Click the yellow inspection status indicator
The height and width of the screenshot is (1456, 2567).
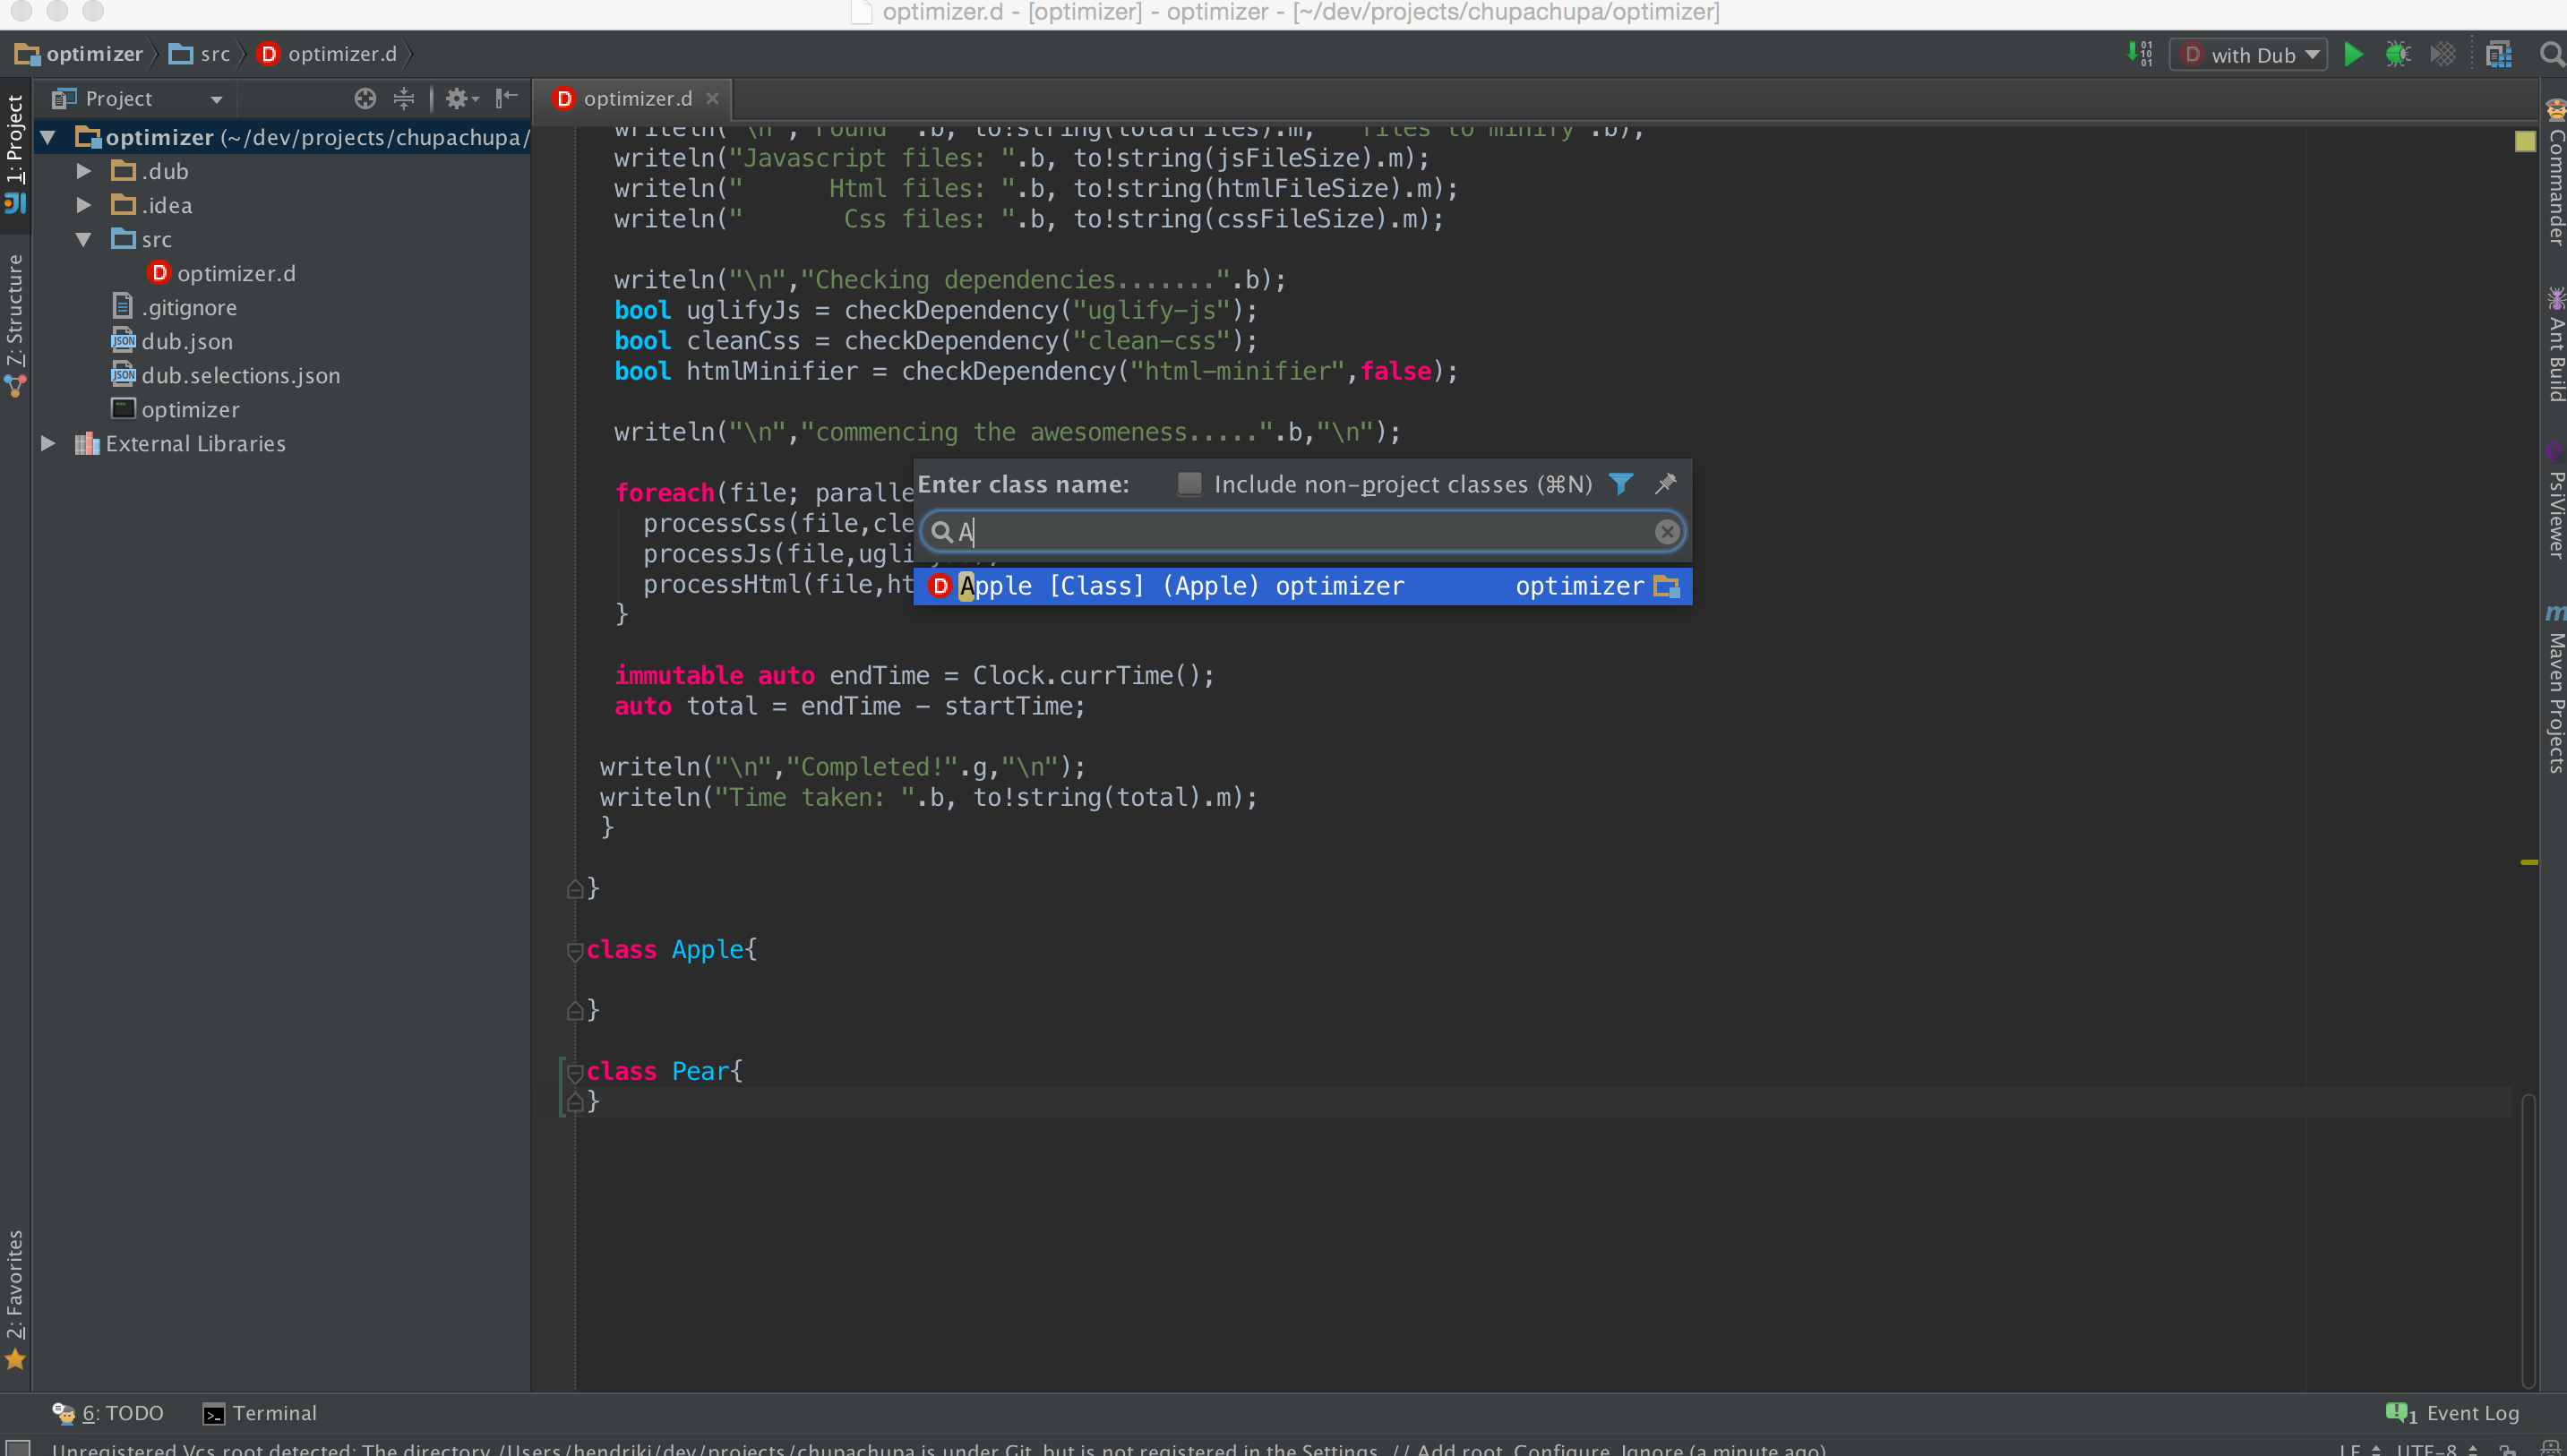coord(2525,142)
